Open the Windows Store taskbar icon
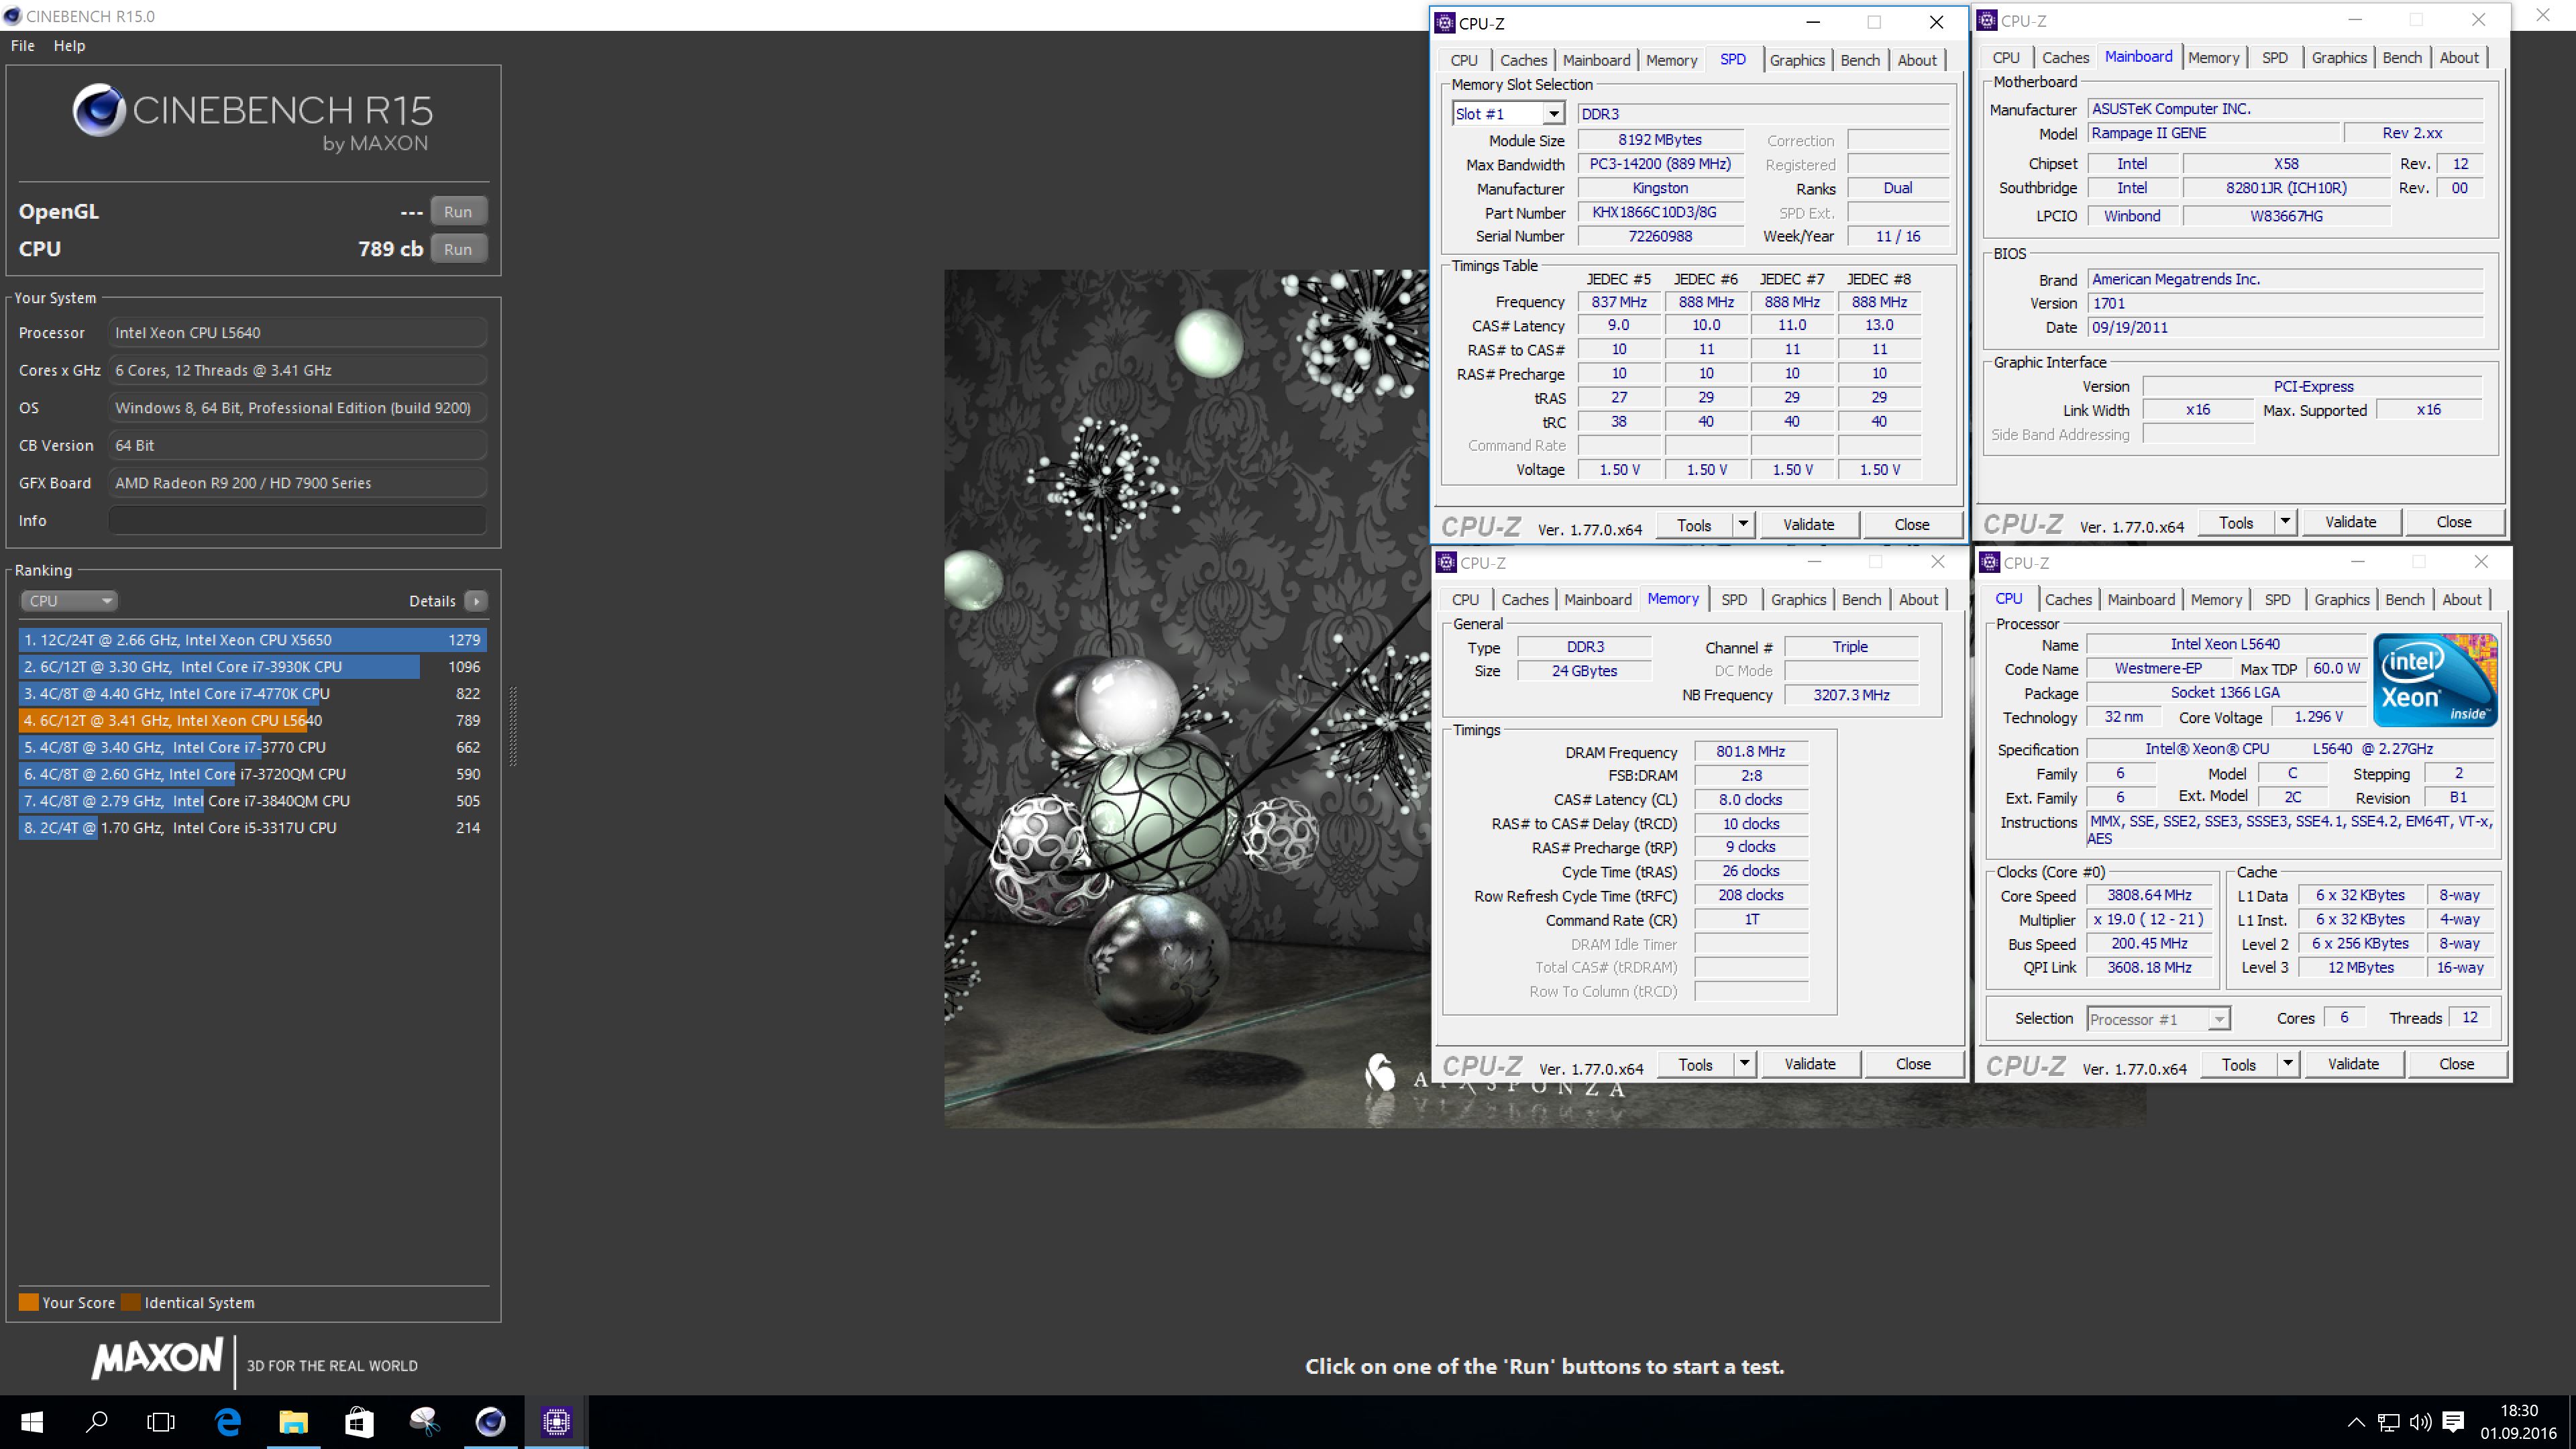The image size is (2576, 1449). [359, 1421]
